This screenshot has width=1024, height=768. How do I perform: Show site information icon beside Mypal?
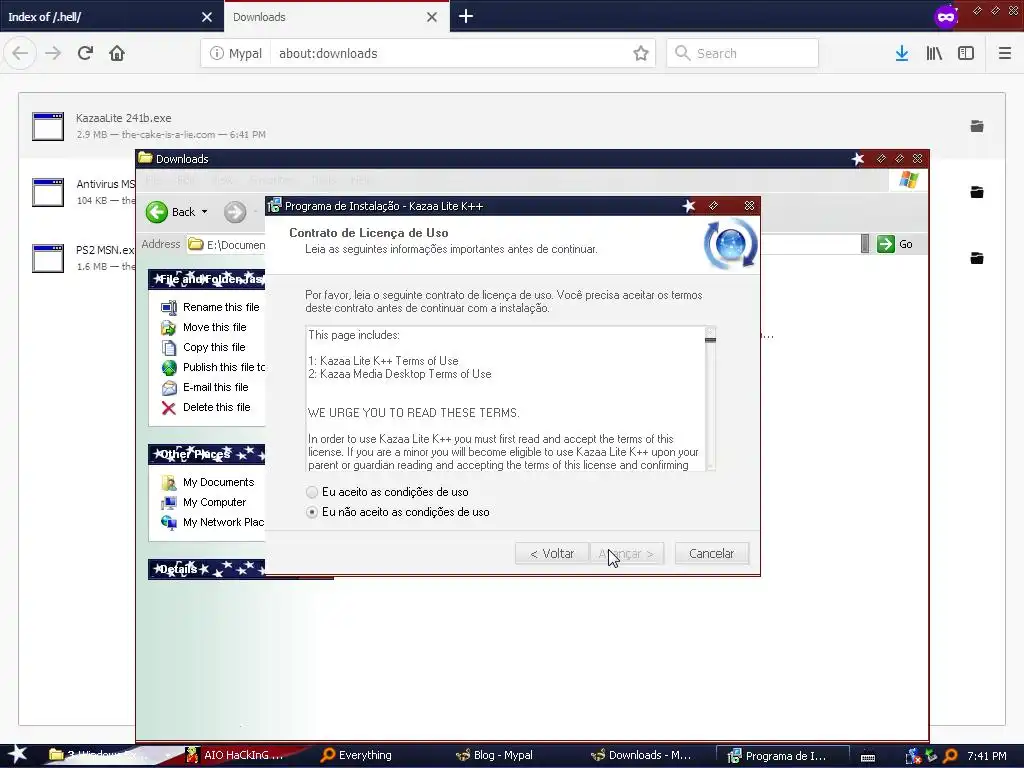pyautogui.click(x=217, y=54)
